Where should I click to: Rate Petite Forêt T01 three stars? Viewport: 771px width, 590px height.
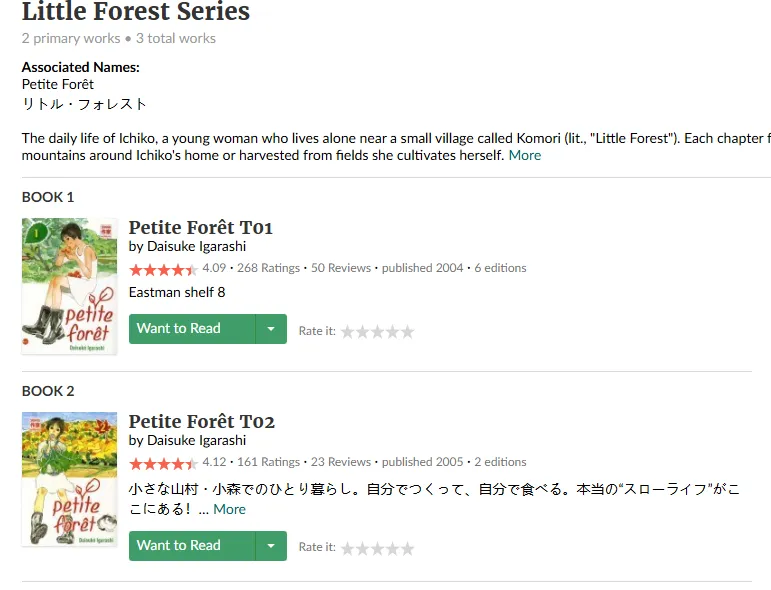coord(377,332)
